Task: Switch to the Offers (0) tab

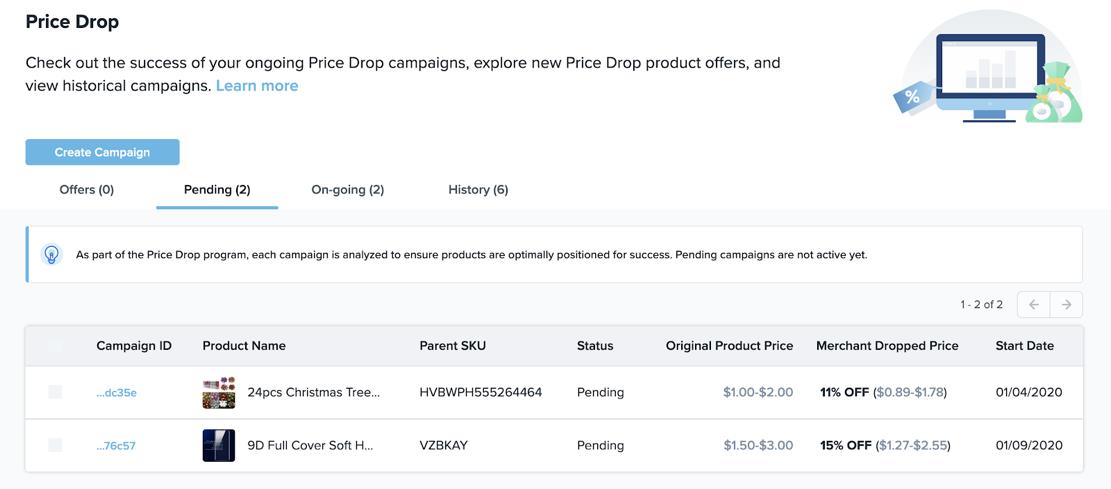Action: tap(87, 190)
